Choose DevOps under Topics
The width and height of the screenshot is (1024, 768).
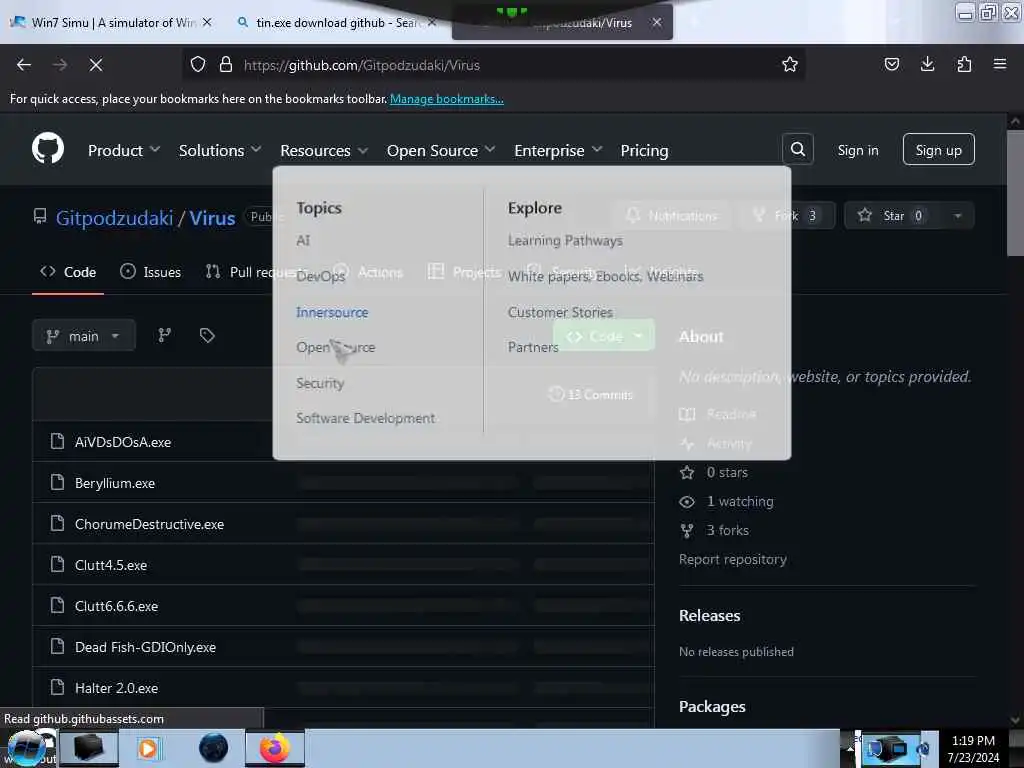click(x=320, y=276)
